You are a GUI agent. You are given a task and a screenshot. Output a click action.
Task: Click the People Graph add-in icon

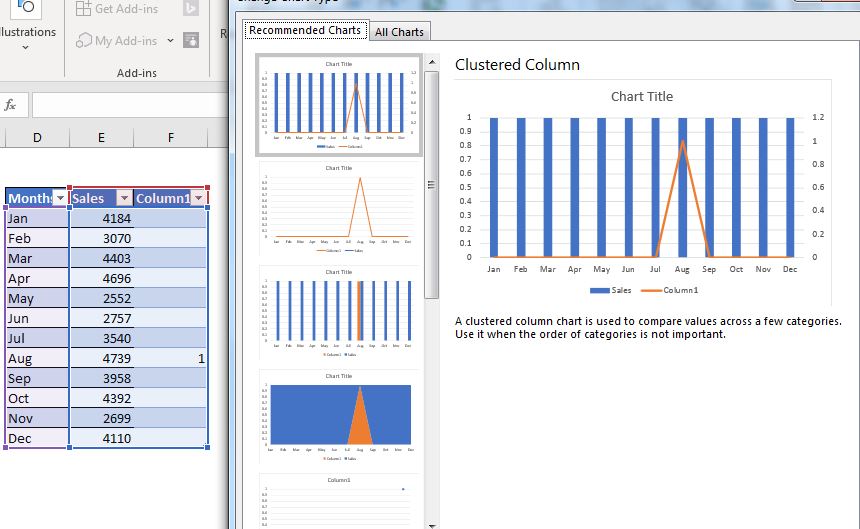[191, 40]
